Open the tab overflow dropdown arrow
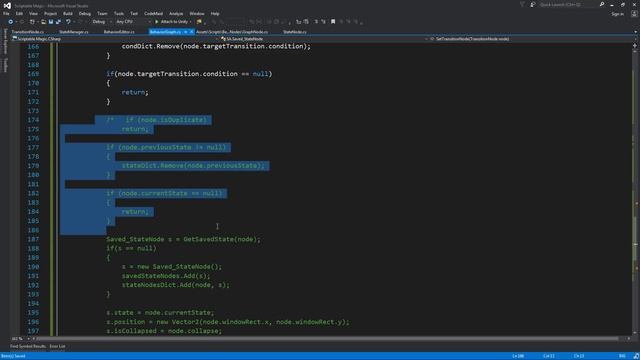This screenshot has width=640, height=360. point(635,32)
